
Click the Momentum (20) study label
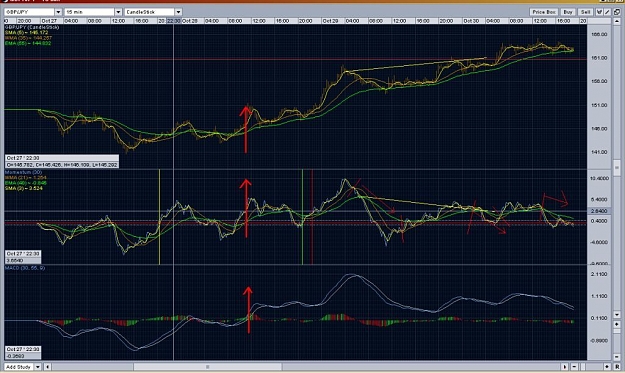23,172
